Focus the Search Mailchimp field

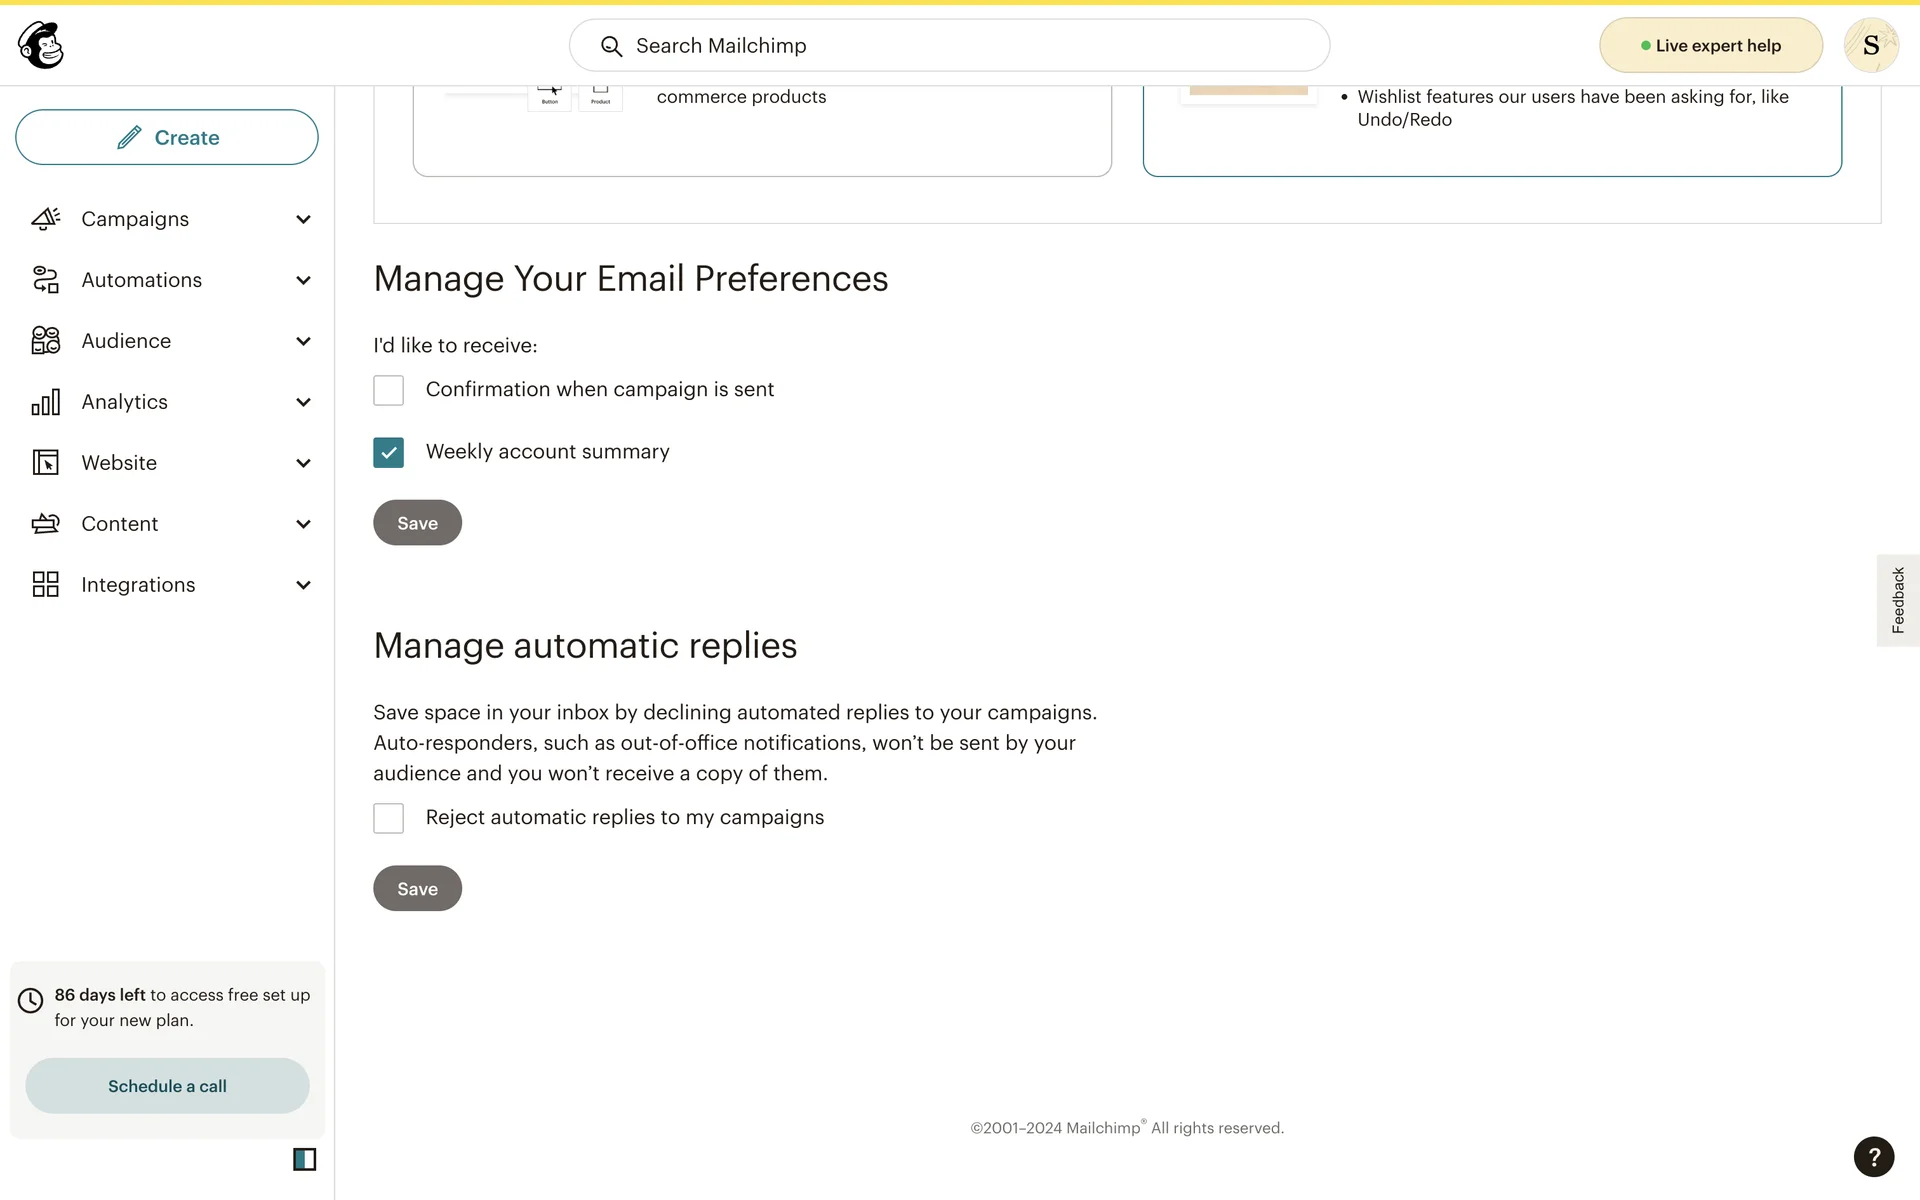[950, 46]
